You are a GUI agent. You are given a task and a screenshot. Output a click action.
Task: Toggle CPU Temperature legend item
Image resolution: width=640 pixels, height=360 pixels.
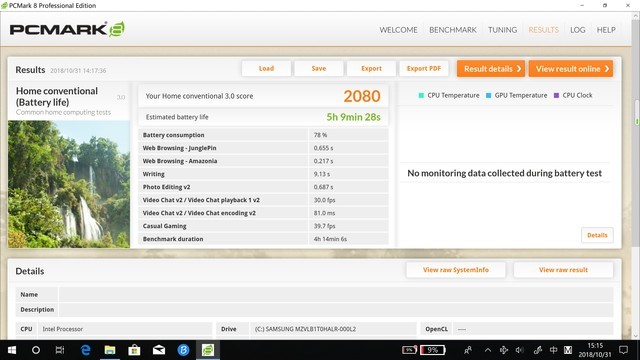[449, 95]
